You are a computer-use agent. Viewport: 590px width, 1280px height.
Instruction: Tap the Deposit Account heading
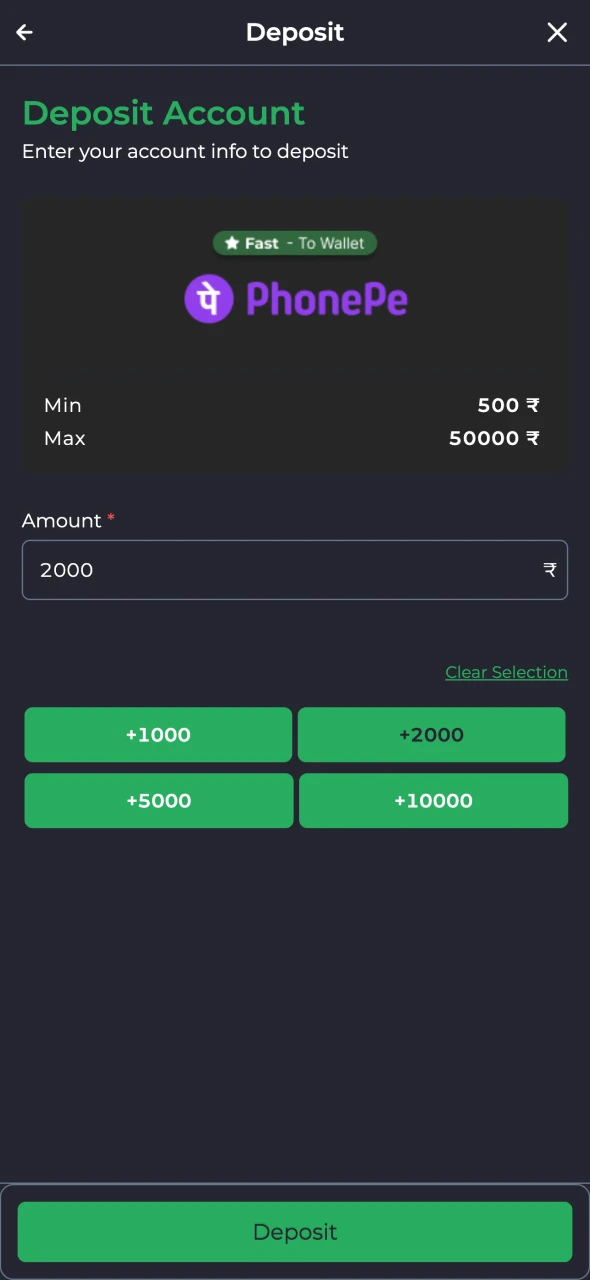[x=163, y=113]
